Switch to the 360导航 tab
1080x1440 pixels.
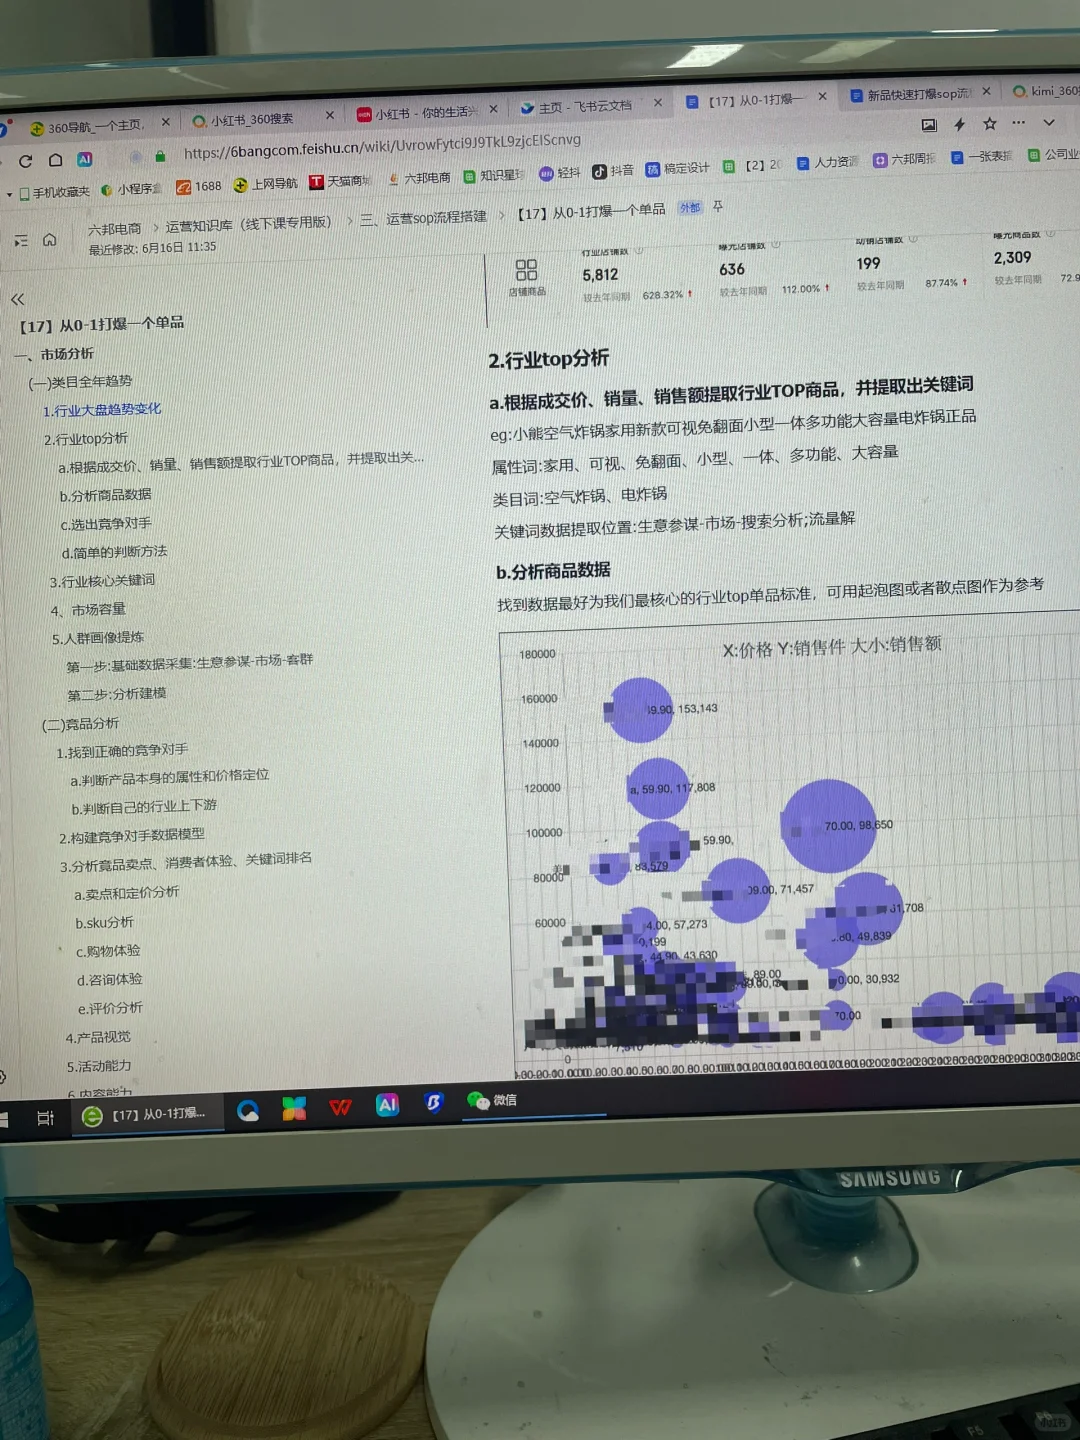(x=87, y=126)
